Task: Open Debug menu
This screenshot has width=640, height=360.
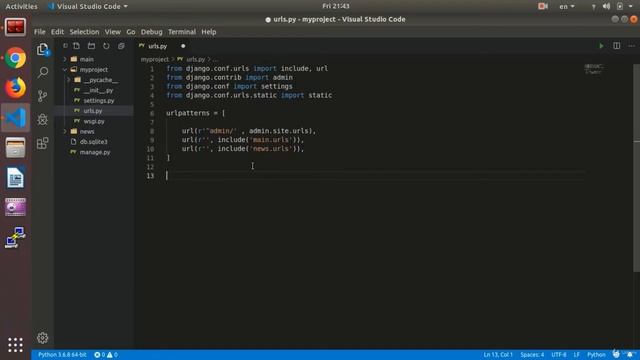Action: click(x=151, y=32)
